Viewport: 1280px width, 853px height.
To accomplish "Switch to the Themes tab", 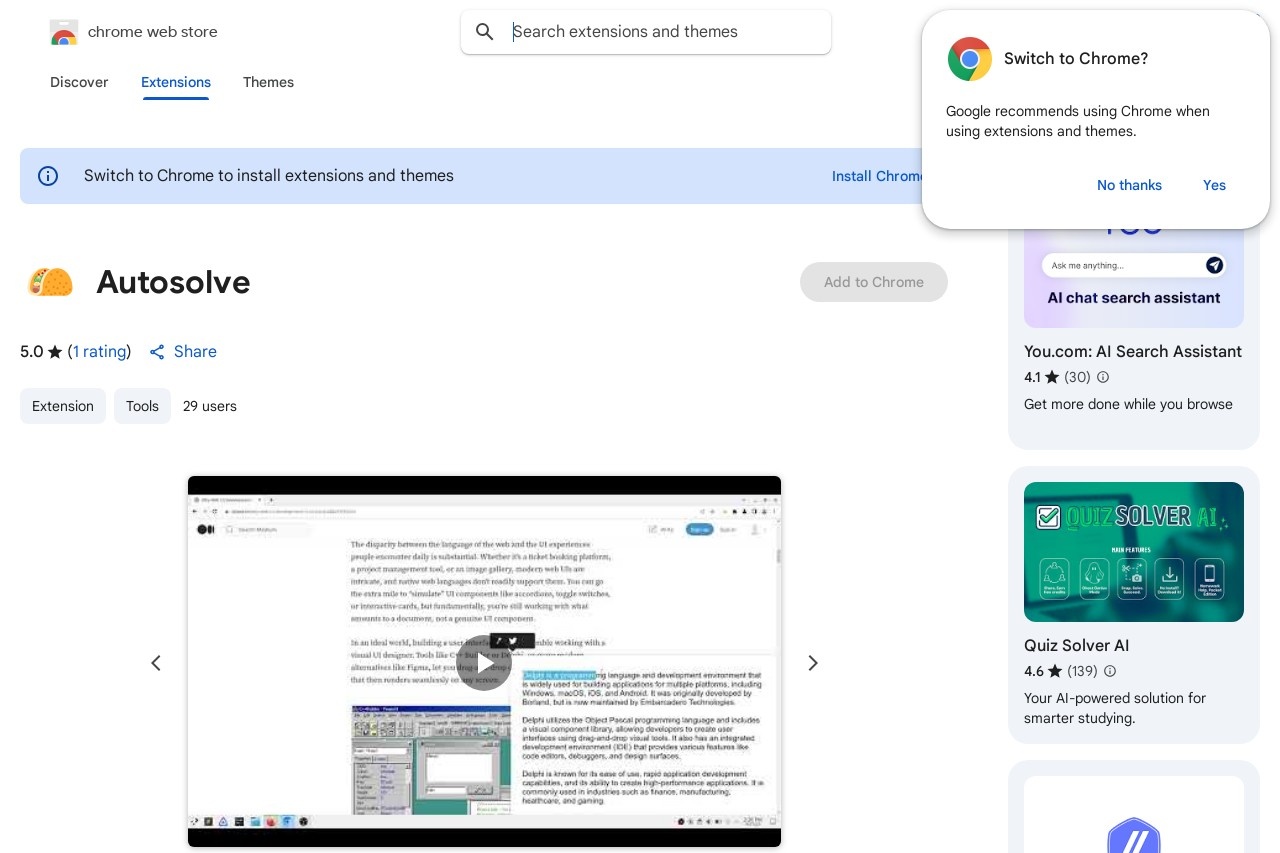I will click(x=268, y=82).
